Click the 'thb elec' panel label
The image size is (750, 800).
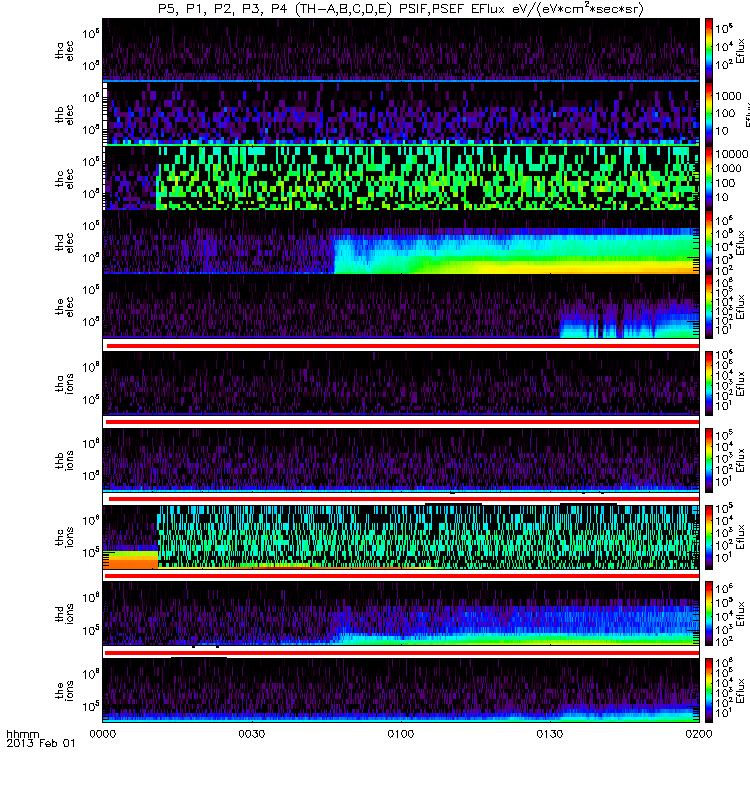64,115
